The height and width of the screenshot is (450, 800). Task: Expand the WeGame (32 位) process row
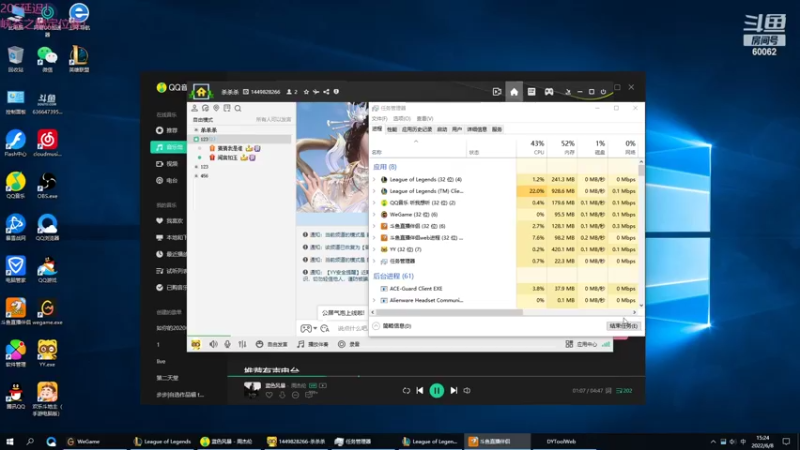pos(374,215)
